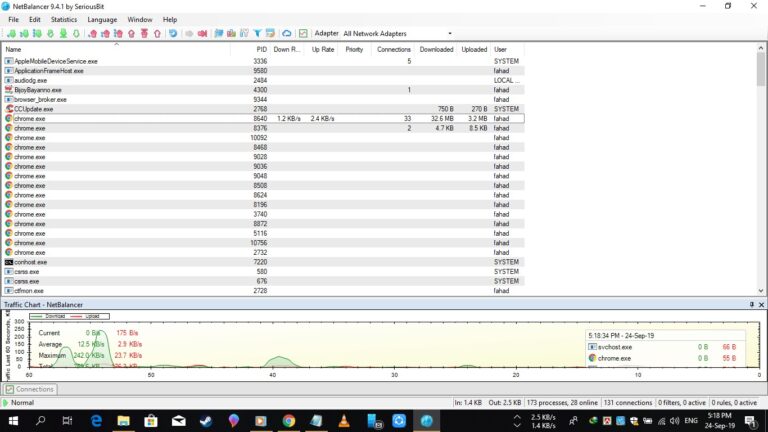Set low upload priority (first red toolbar icon)
Viewport: 768px width, 432px height.
[93, 33]
